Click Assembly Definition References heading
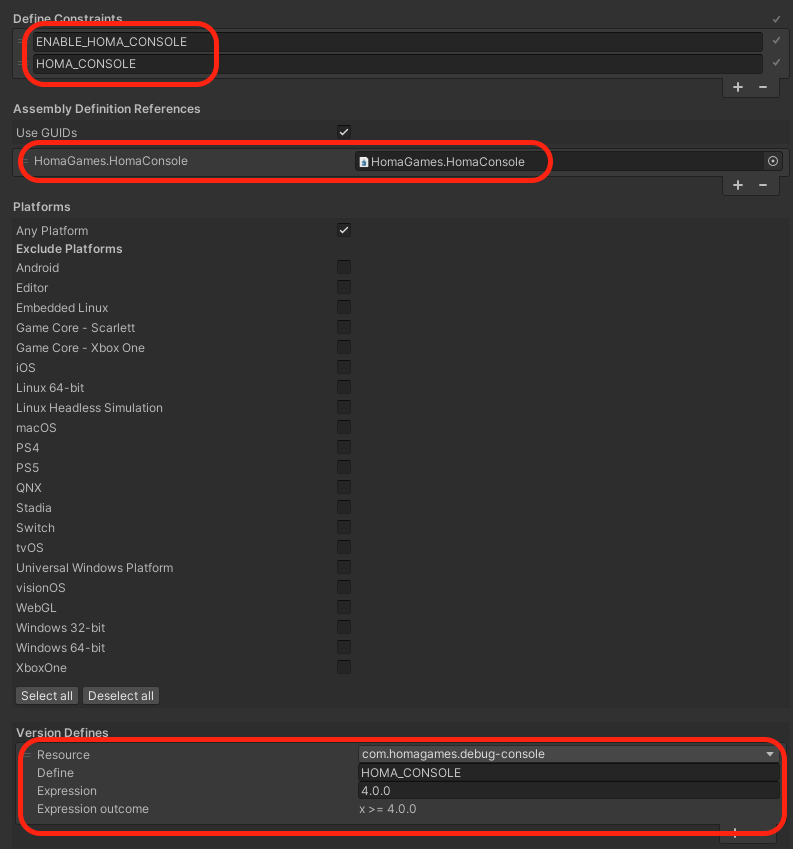793x849 pixels. (x=107, y=109)
